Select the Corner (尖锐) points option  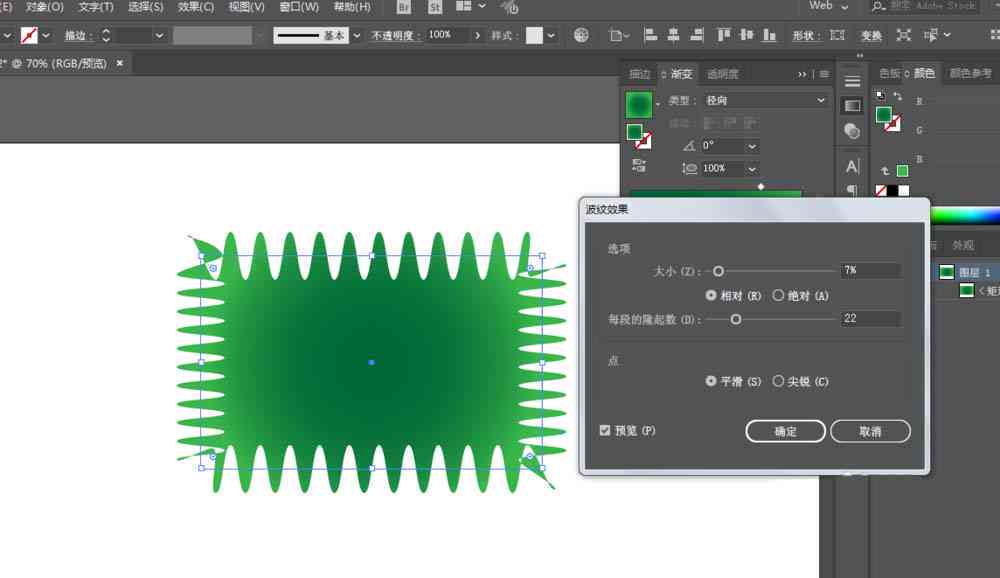(778, 381)
